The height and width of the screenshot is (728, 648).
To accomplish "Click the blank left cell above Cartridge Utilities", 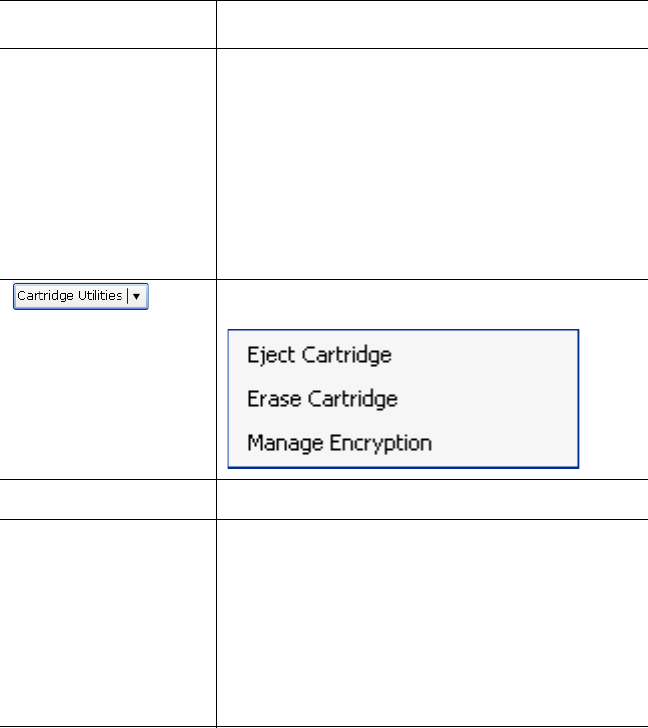I will point(108,163).
